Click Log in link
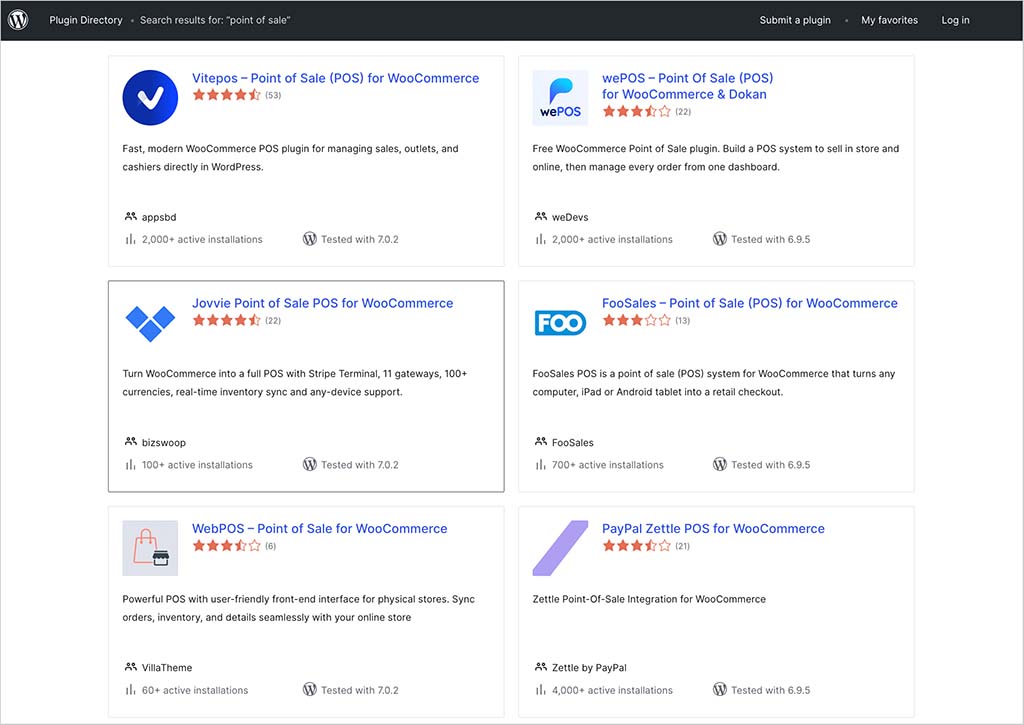 pos(955,20)
